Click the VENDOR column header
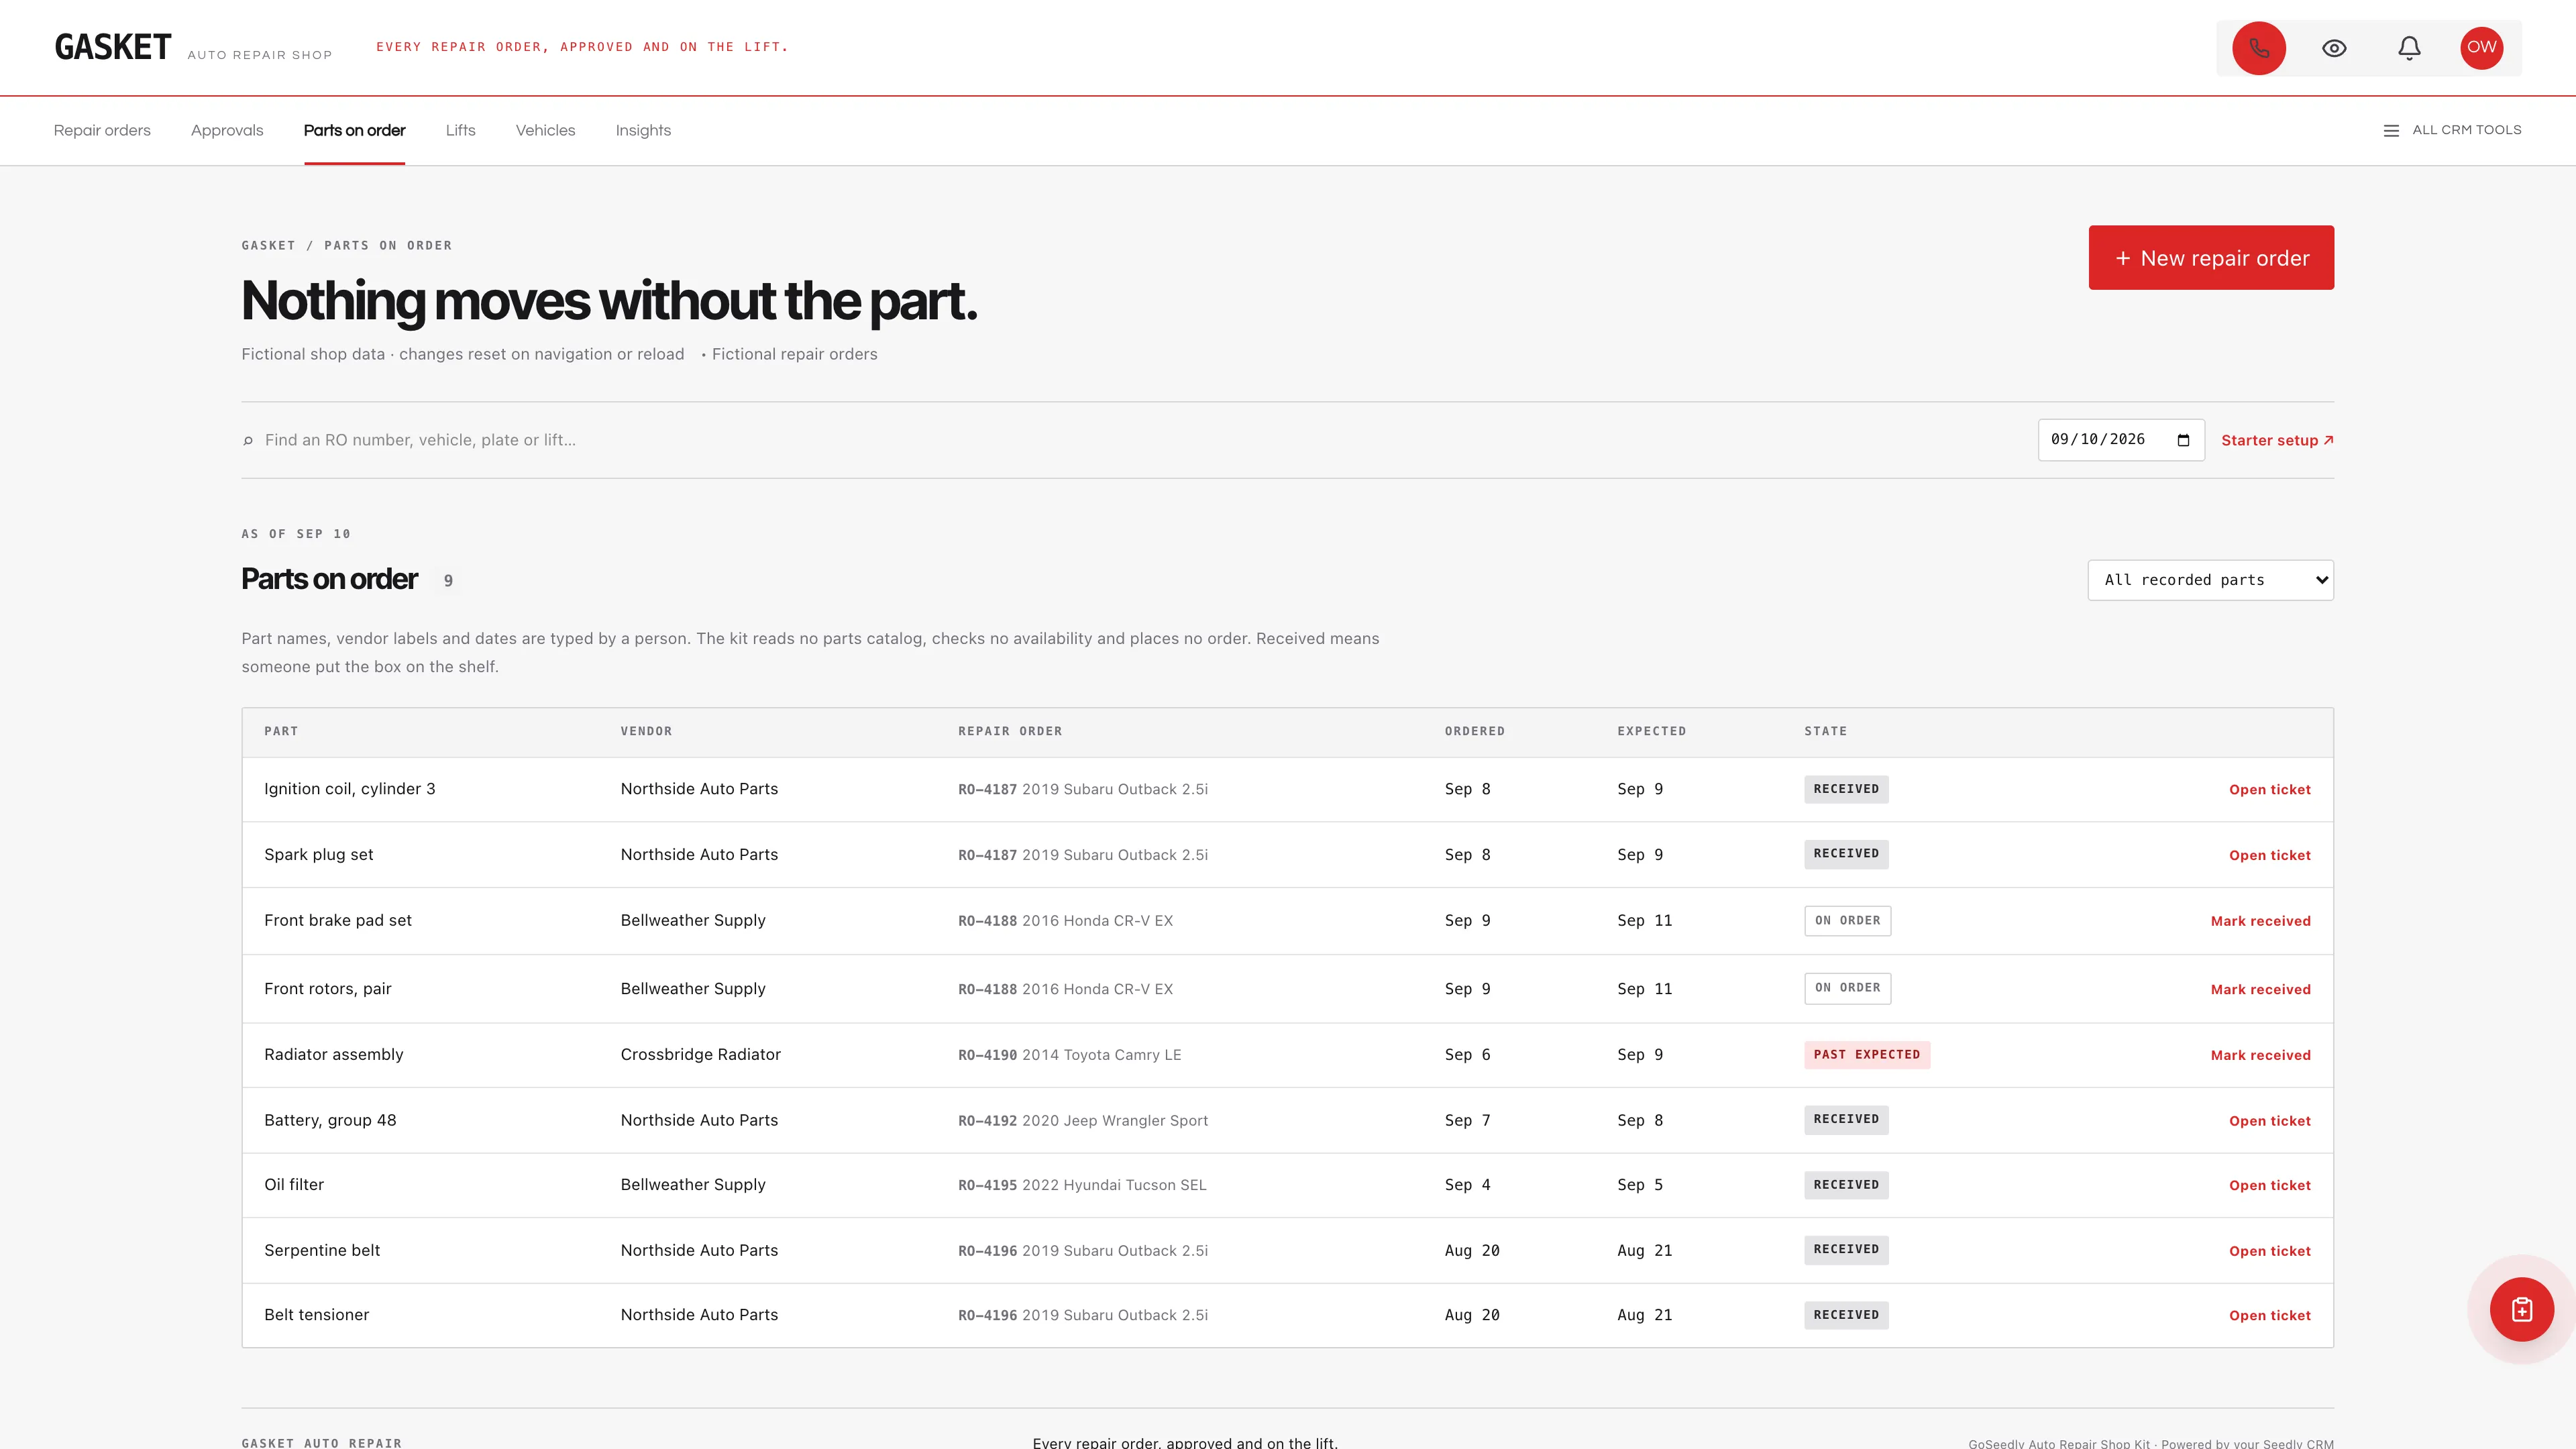This screenshot has height=1449, width=2576. (x=646, y=732)
